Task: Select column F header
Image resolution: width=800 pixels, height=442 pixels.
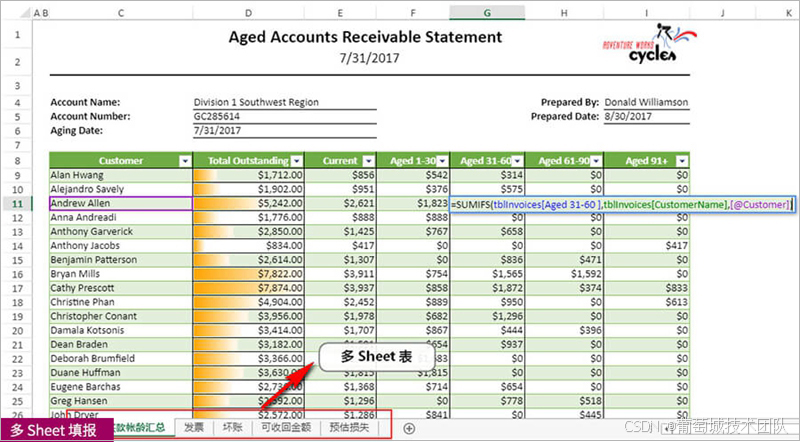Action: point(413,13)
